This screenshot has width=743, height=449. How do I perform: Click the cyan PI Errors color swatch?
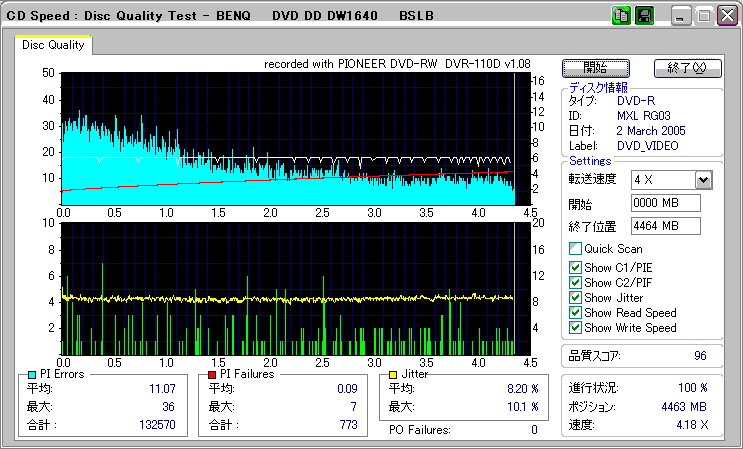point(32,374)
